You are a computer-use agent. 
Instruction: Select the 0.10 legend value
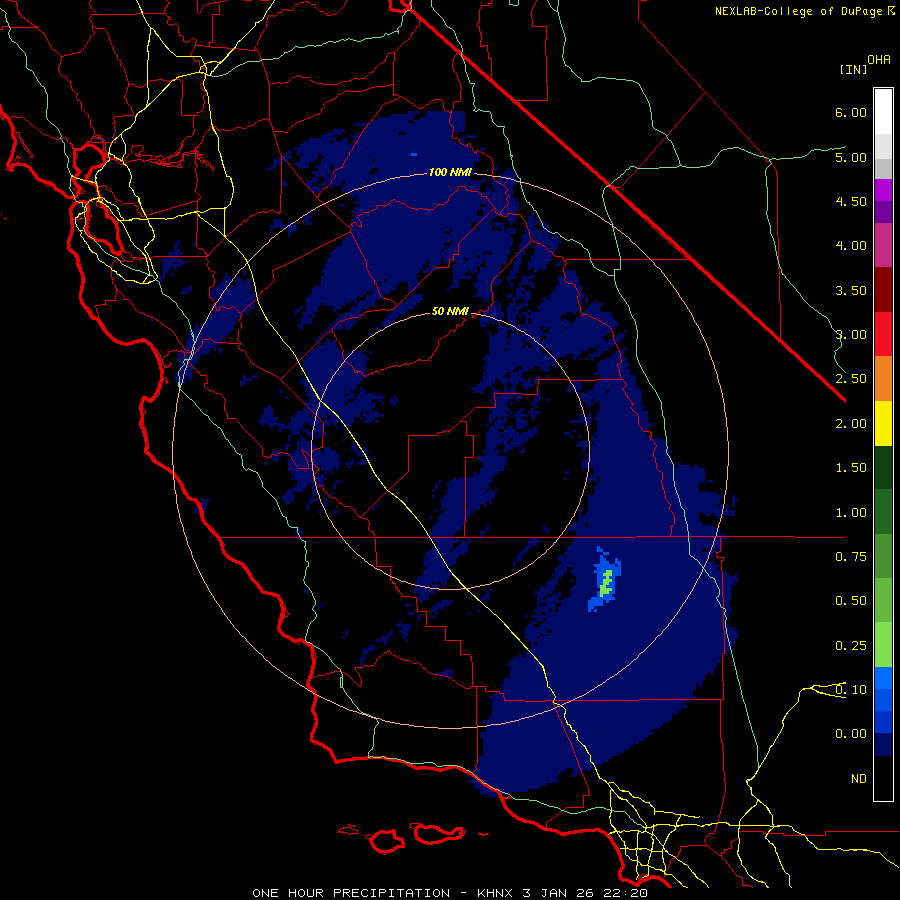(x=851, y=690)
